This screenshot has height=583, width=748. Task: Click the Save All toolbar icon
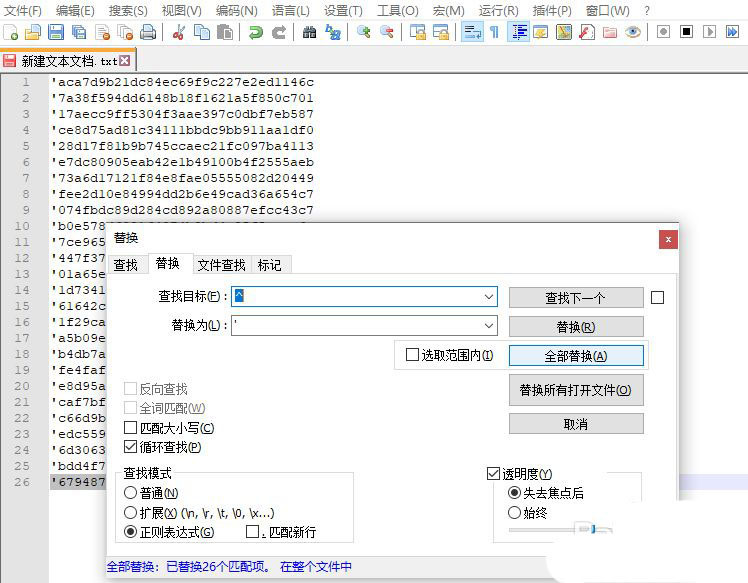point(79,32)
